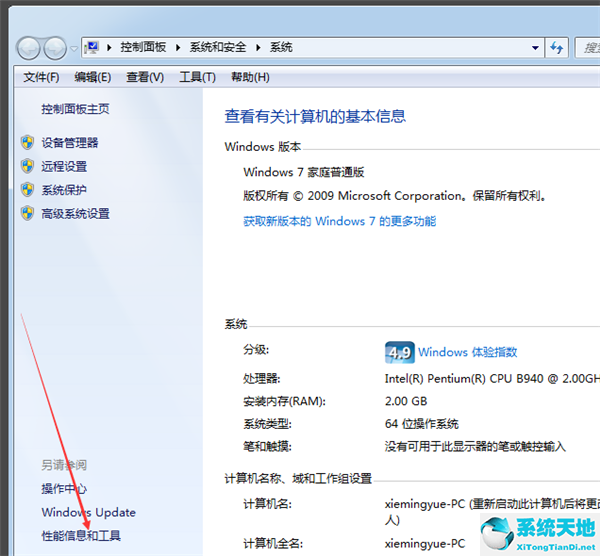Open 获取新版本的 Windows 7 的更多功能 link

tap(340, 221)
